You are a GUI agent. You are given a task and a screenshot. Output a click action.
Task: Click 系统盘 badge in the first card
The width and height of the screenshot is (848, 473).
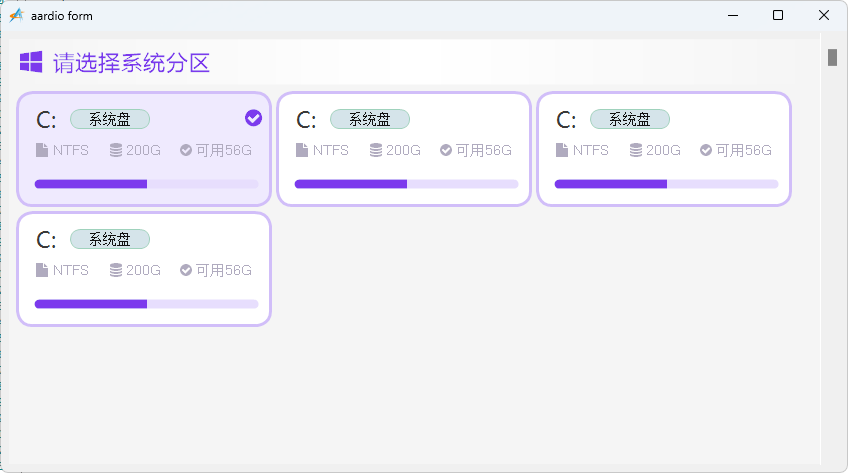pos(110,119)
